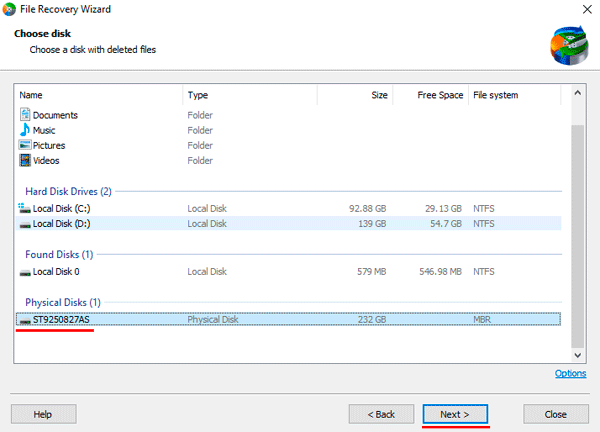600x432 pixels.
Task: Click the Next > button
Action: click(x=455, y=414)
